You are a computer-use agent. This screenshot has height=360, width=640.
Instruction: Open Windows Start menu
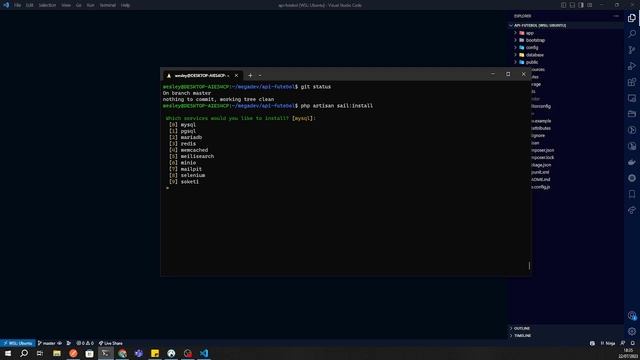pyautogui.click(x=8, y=353)
